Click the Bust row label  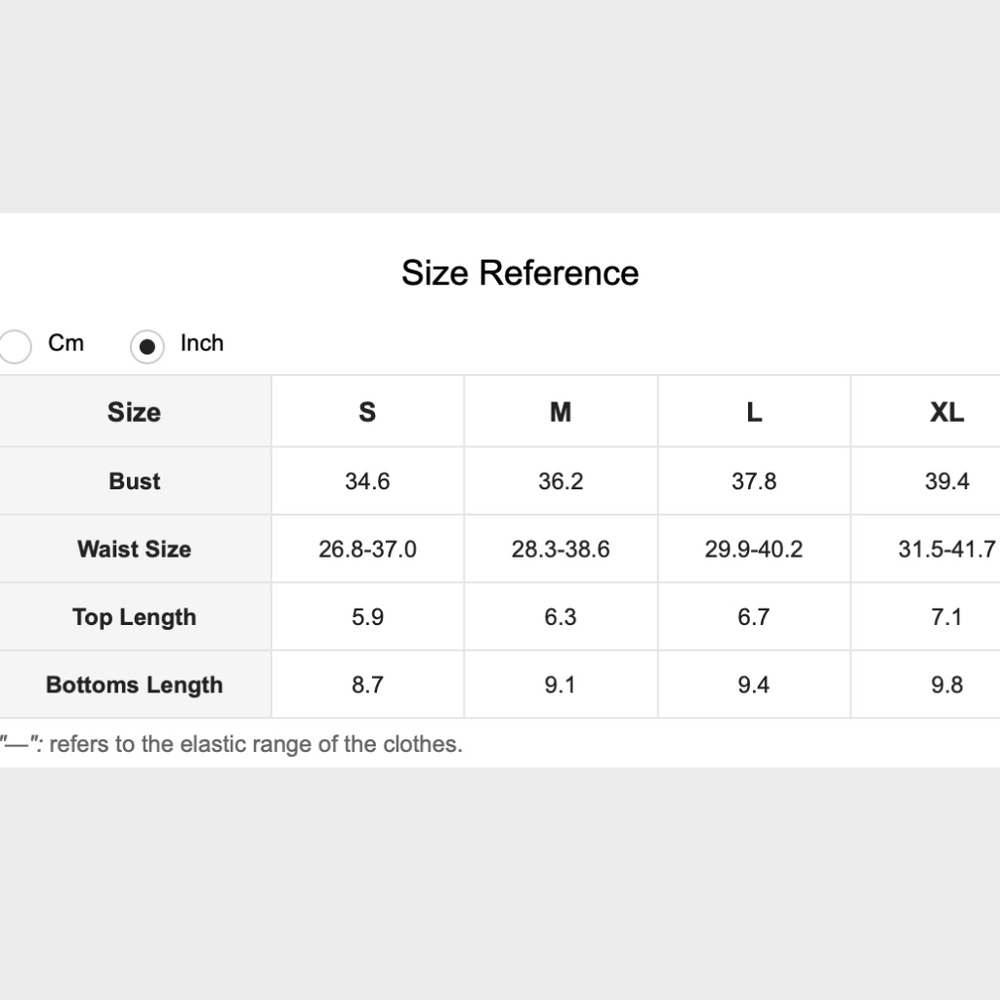point(134,481)
